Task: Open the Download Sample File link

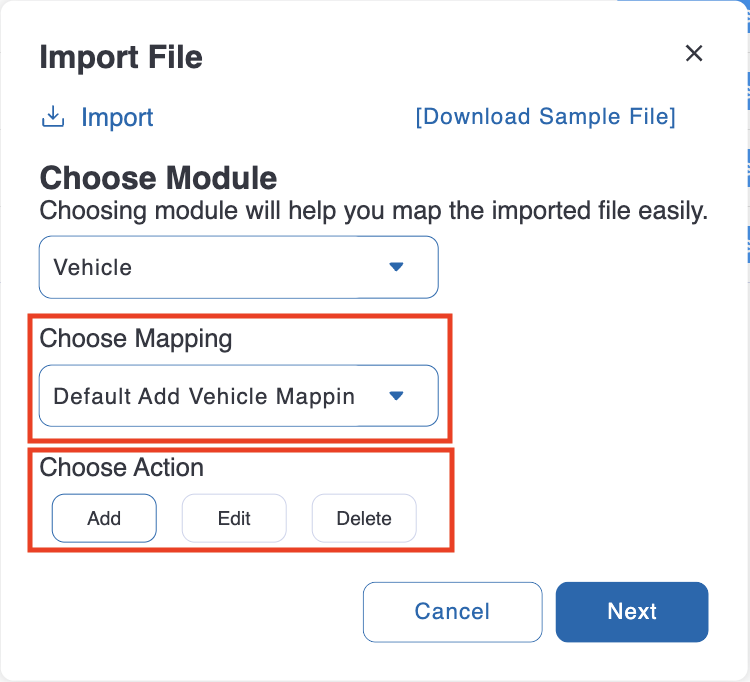Action: point(545,117)
